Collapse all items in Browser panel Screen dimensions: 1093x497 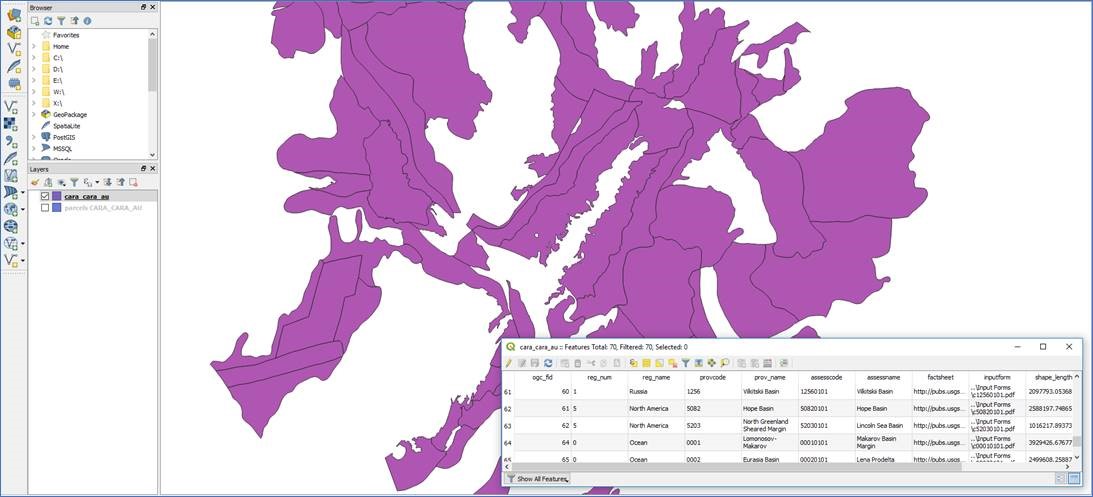75,21
